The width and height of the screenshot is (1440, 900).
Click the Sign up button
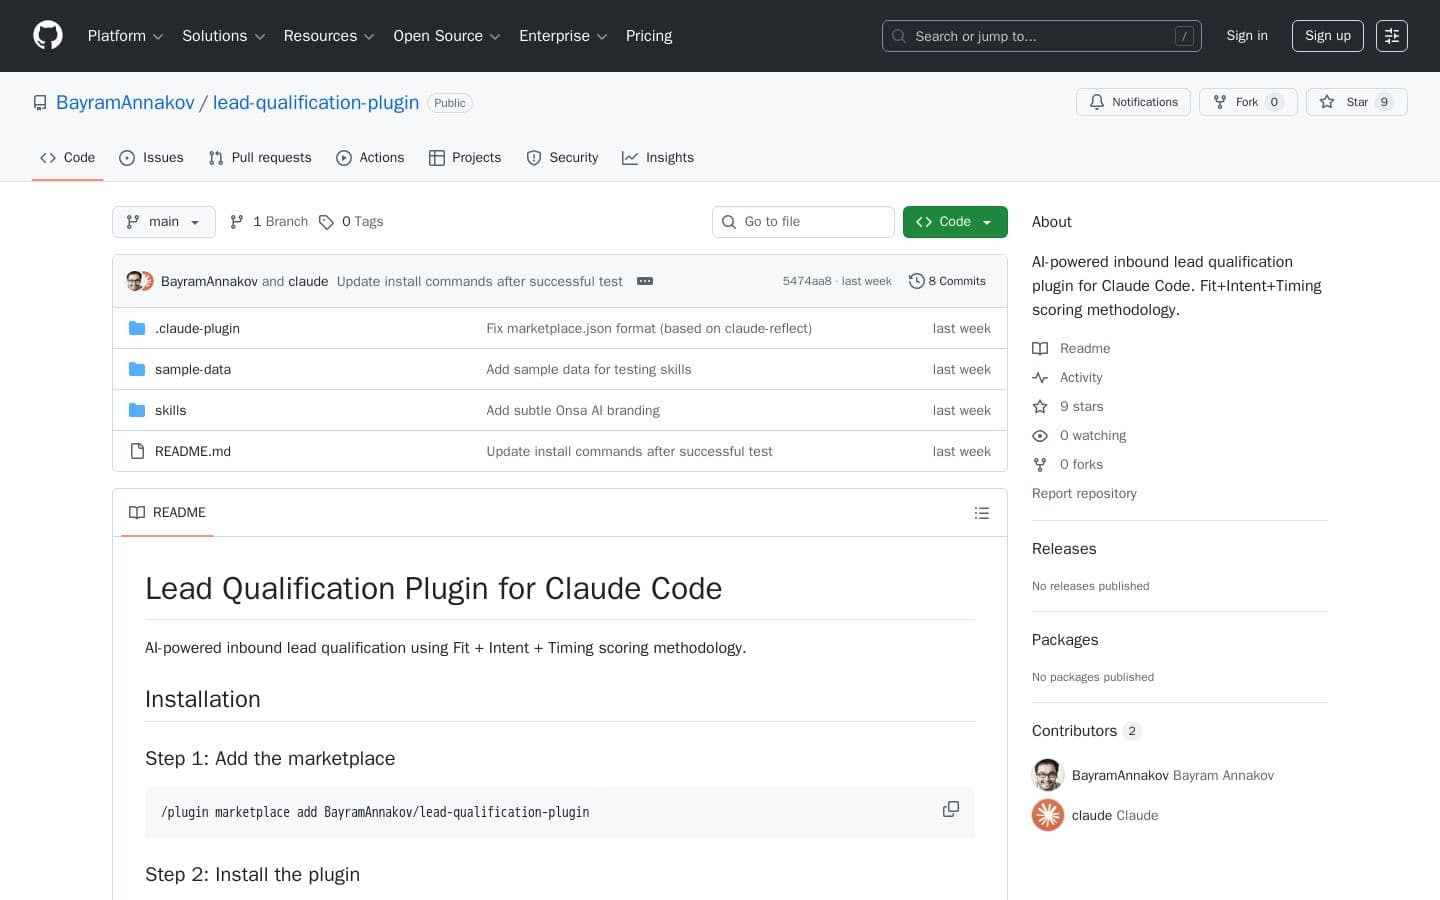tap(1327, 35)
